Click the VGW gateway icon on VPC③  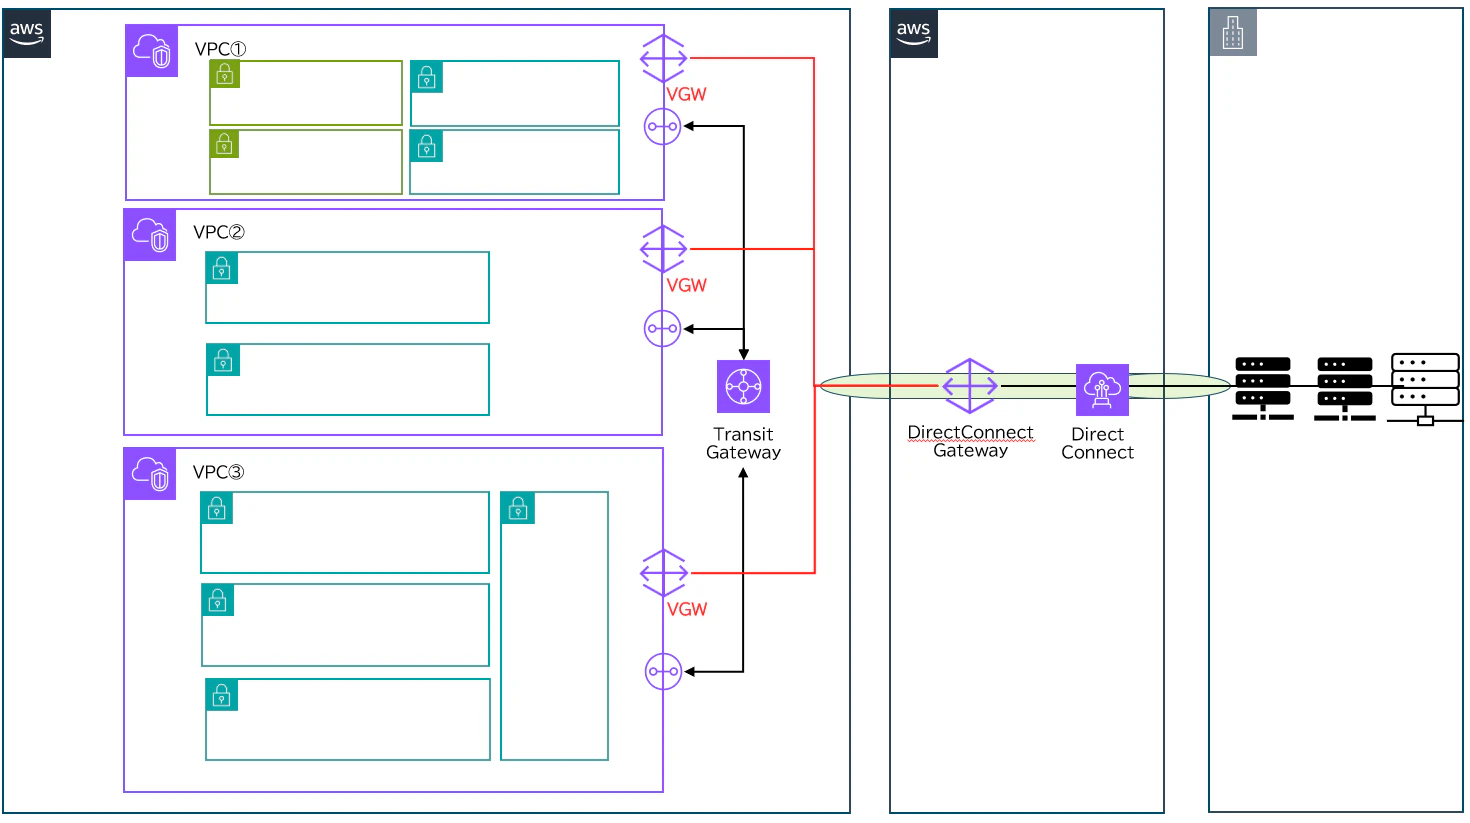664,573
